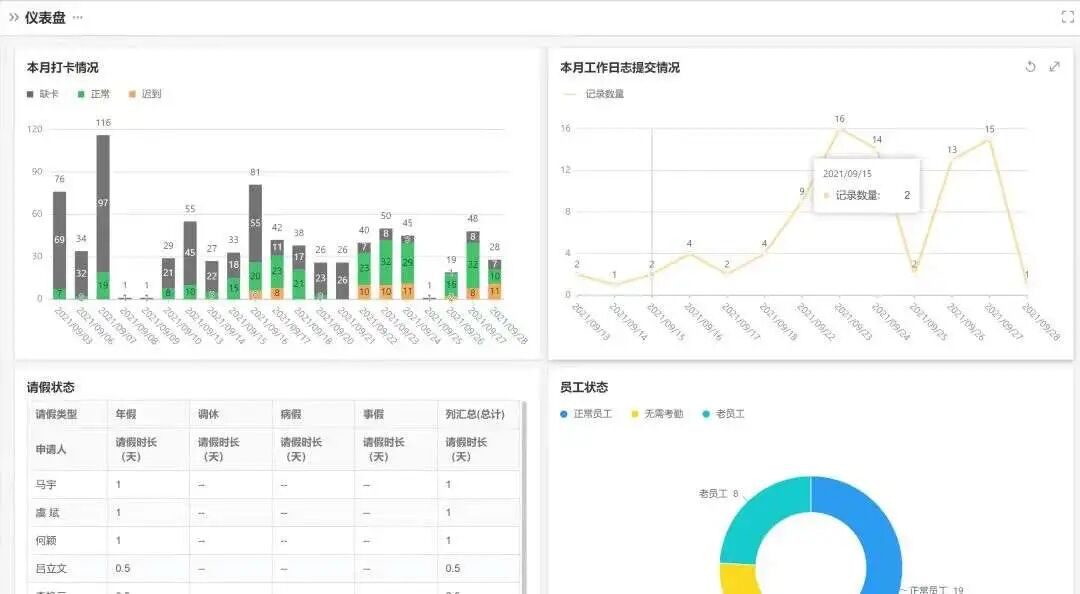Screen dimensions: 1080x594
Task: Enlarge the 本月工作日志提交情况 chart
Action: [x=1054, y=67]
